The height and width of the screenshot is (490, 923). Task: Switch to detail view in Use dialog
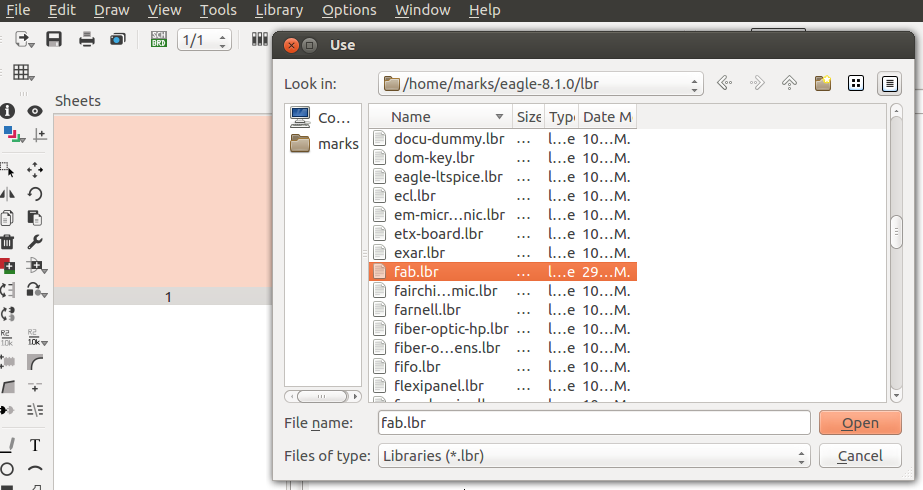889,84
